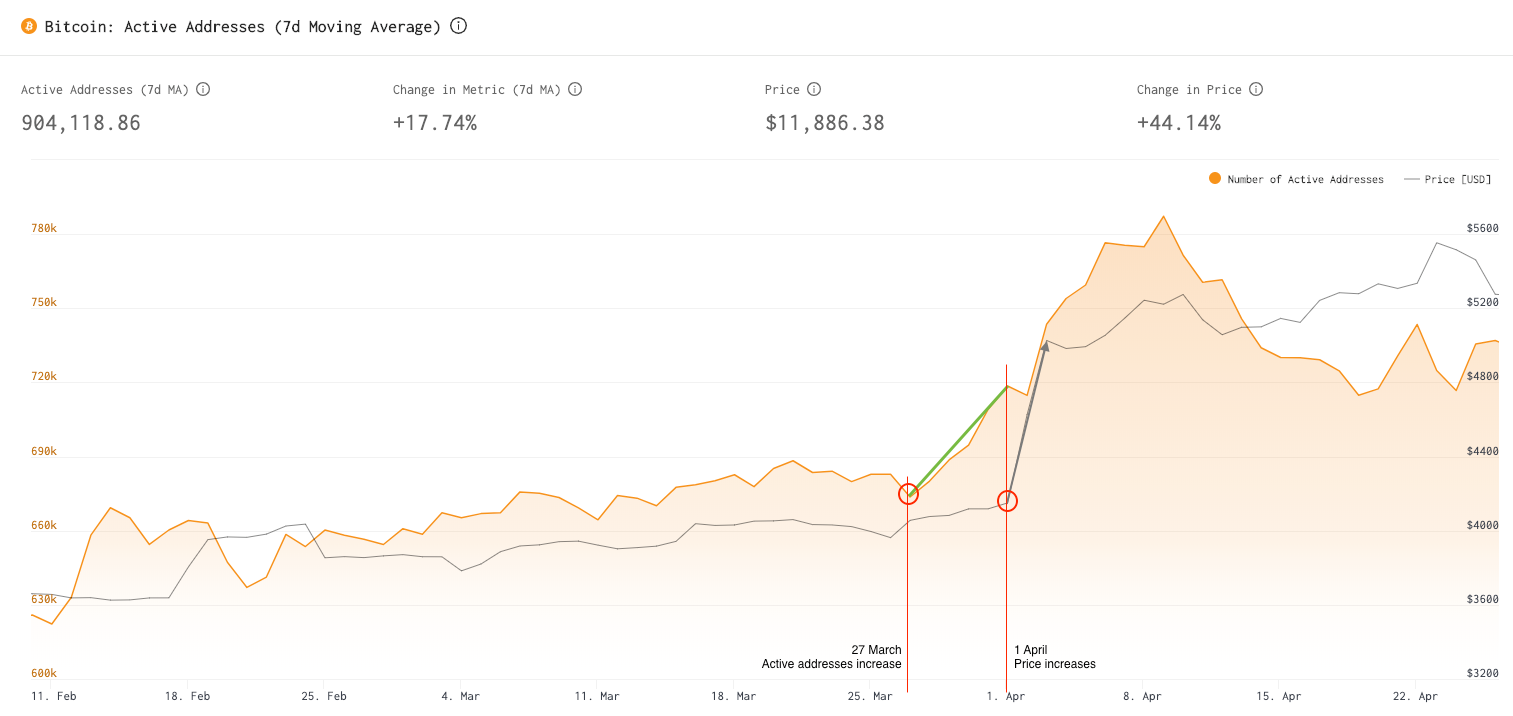The height and width of the screenshot is (716, 1513).
Task: Show info tooltip icon beside Price label
Action: point(814,89)
